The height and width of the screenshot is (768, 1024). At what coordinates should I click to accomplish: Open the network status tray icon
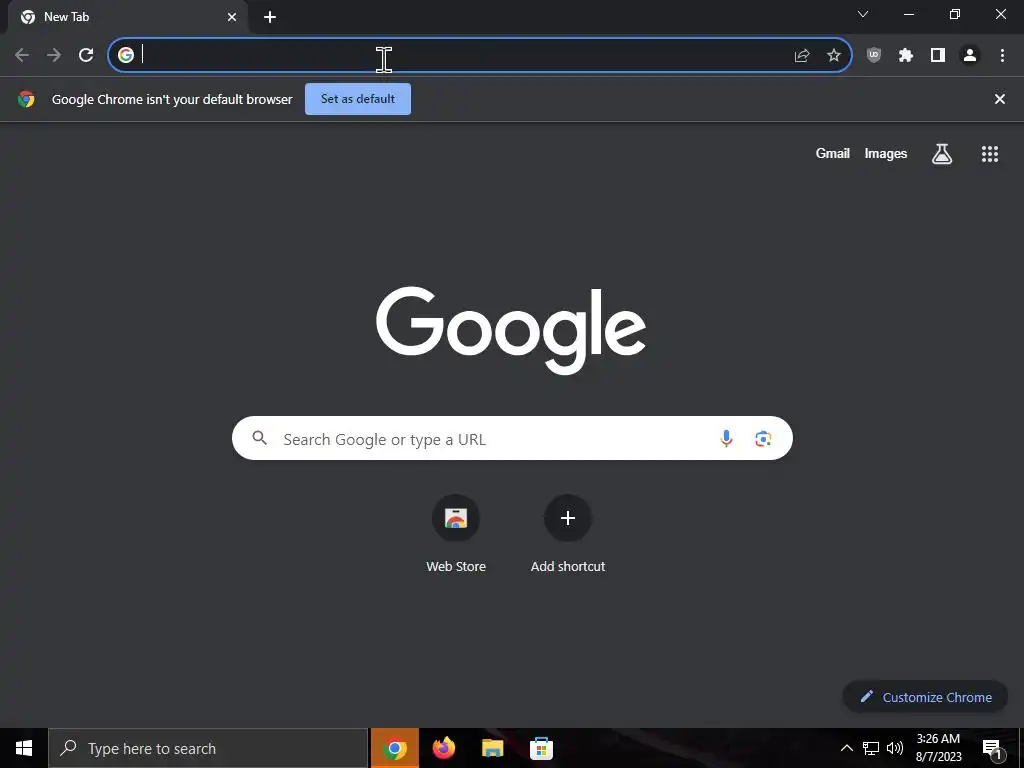[871, 748]
